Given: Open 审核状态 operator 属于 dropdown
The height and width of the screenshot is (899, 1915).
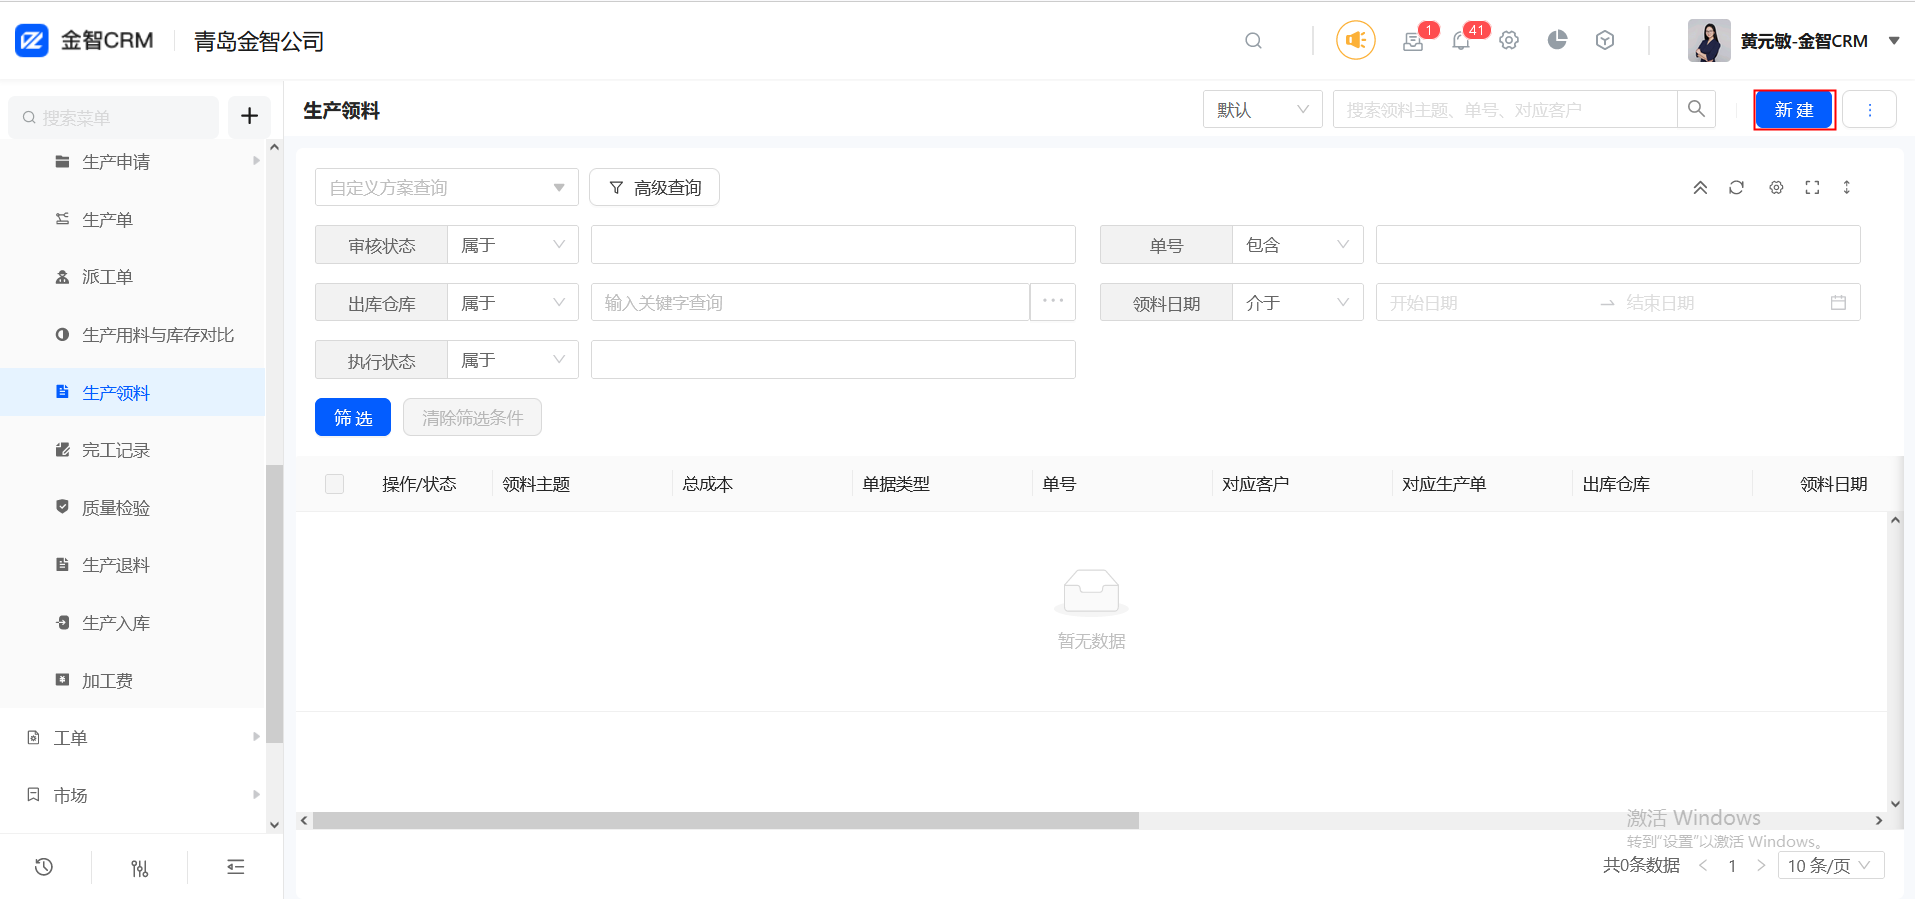Looking at the screenshot, I should point(513,245).
